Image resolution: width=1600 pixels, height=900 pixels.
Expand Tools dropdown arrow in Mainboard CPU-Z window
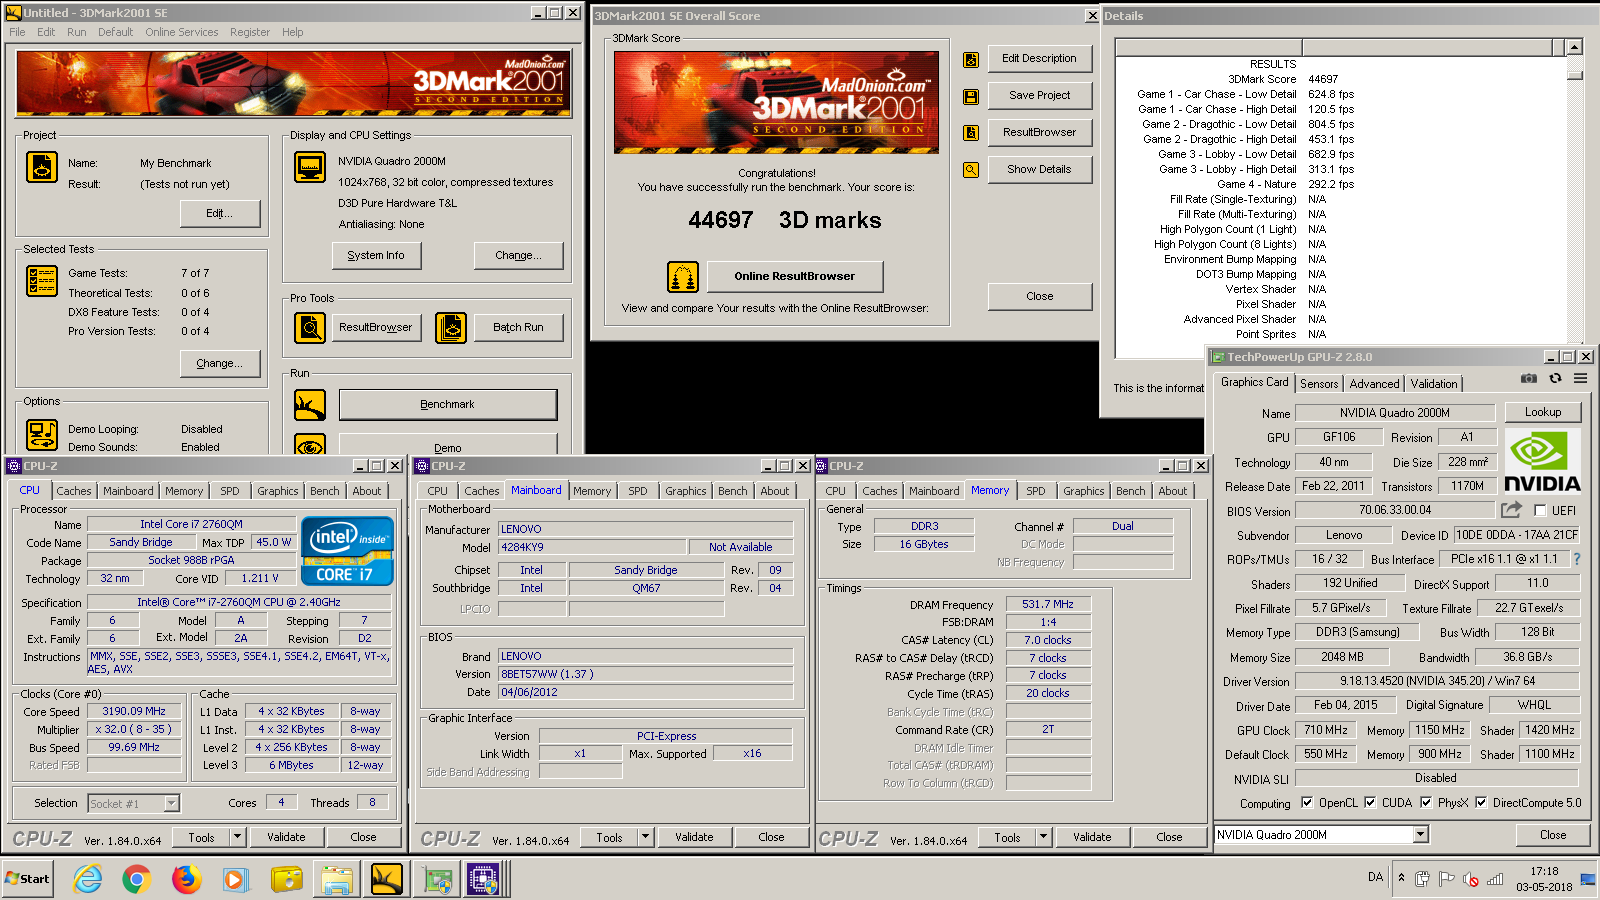point(645,837)
